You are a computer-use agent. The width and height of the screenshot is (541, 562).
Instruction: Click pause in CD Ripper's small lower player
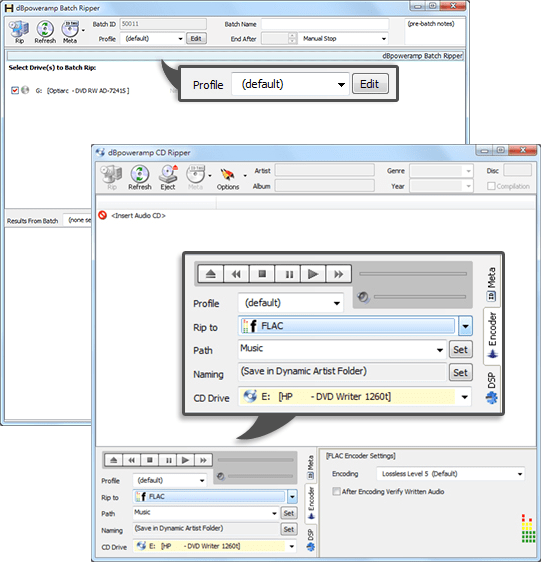[x=167, y=460]
